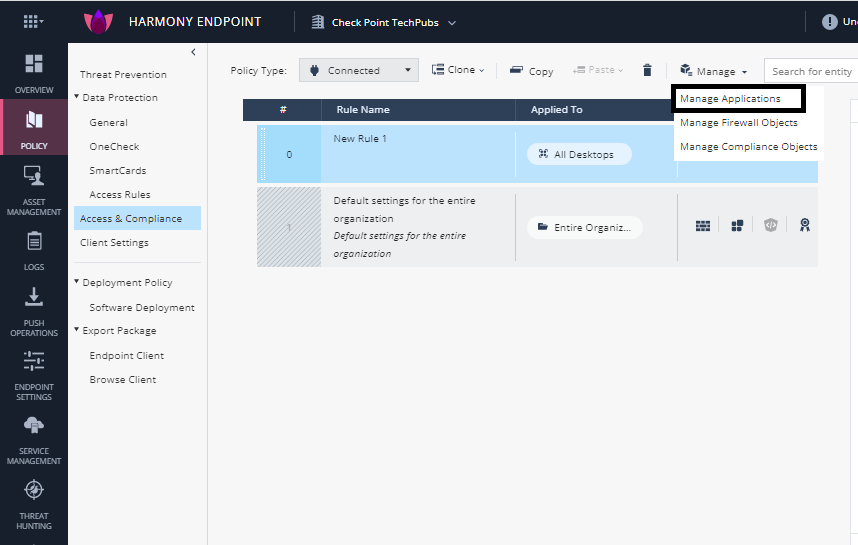Collapse the Deployment Policy tree section
Screen dimensions: 858x545
coord(77,281)
